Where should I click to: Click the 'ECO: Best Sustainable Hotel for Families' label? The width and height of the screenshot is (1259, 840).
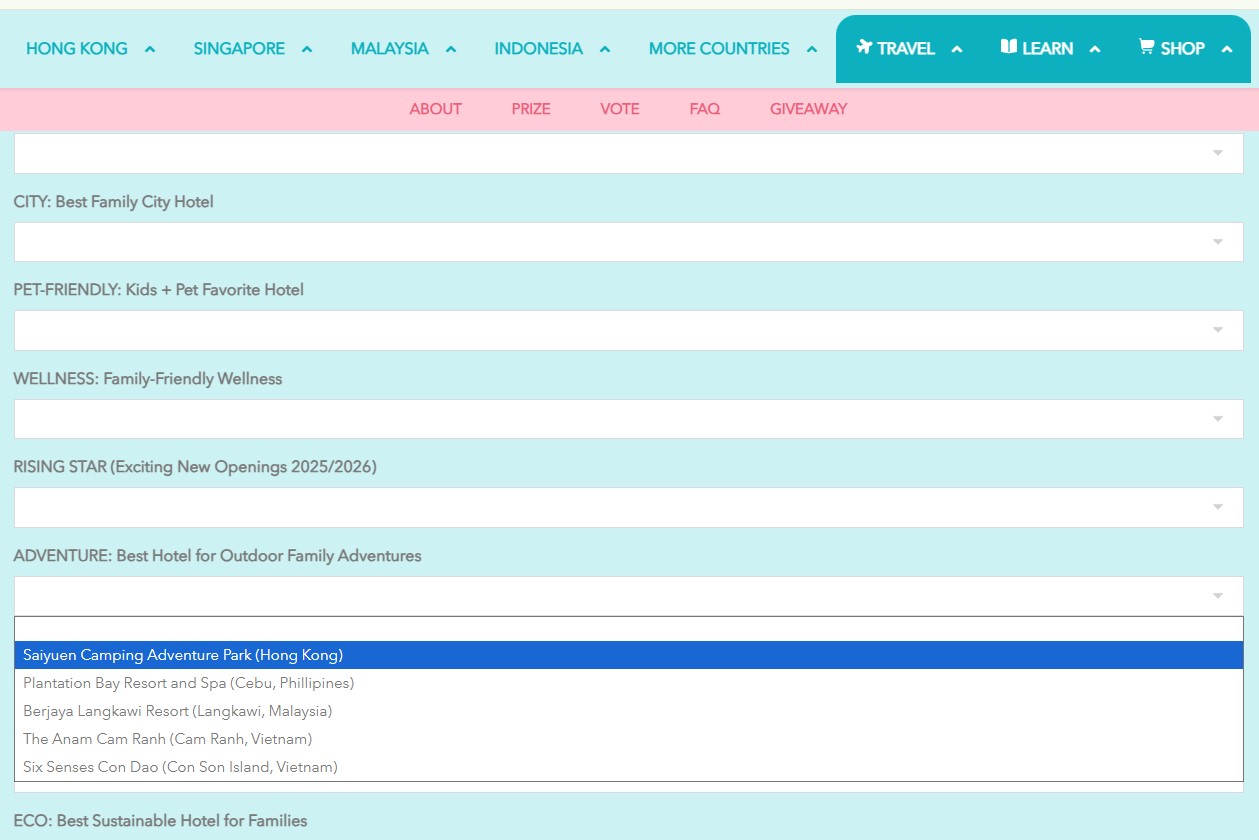161,821
